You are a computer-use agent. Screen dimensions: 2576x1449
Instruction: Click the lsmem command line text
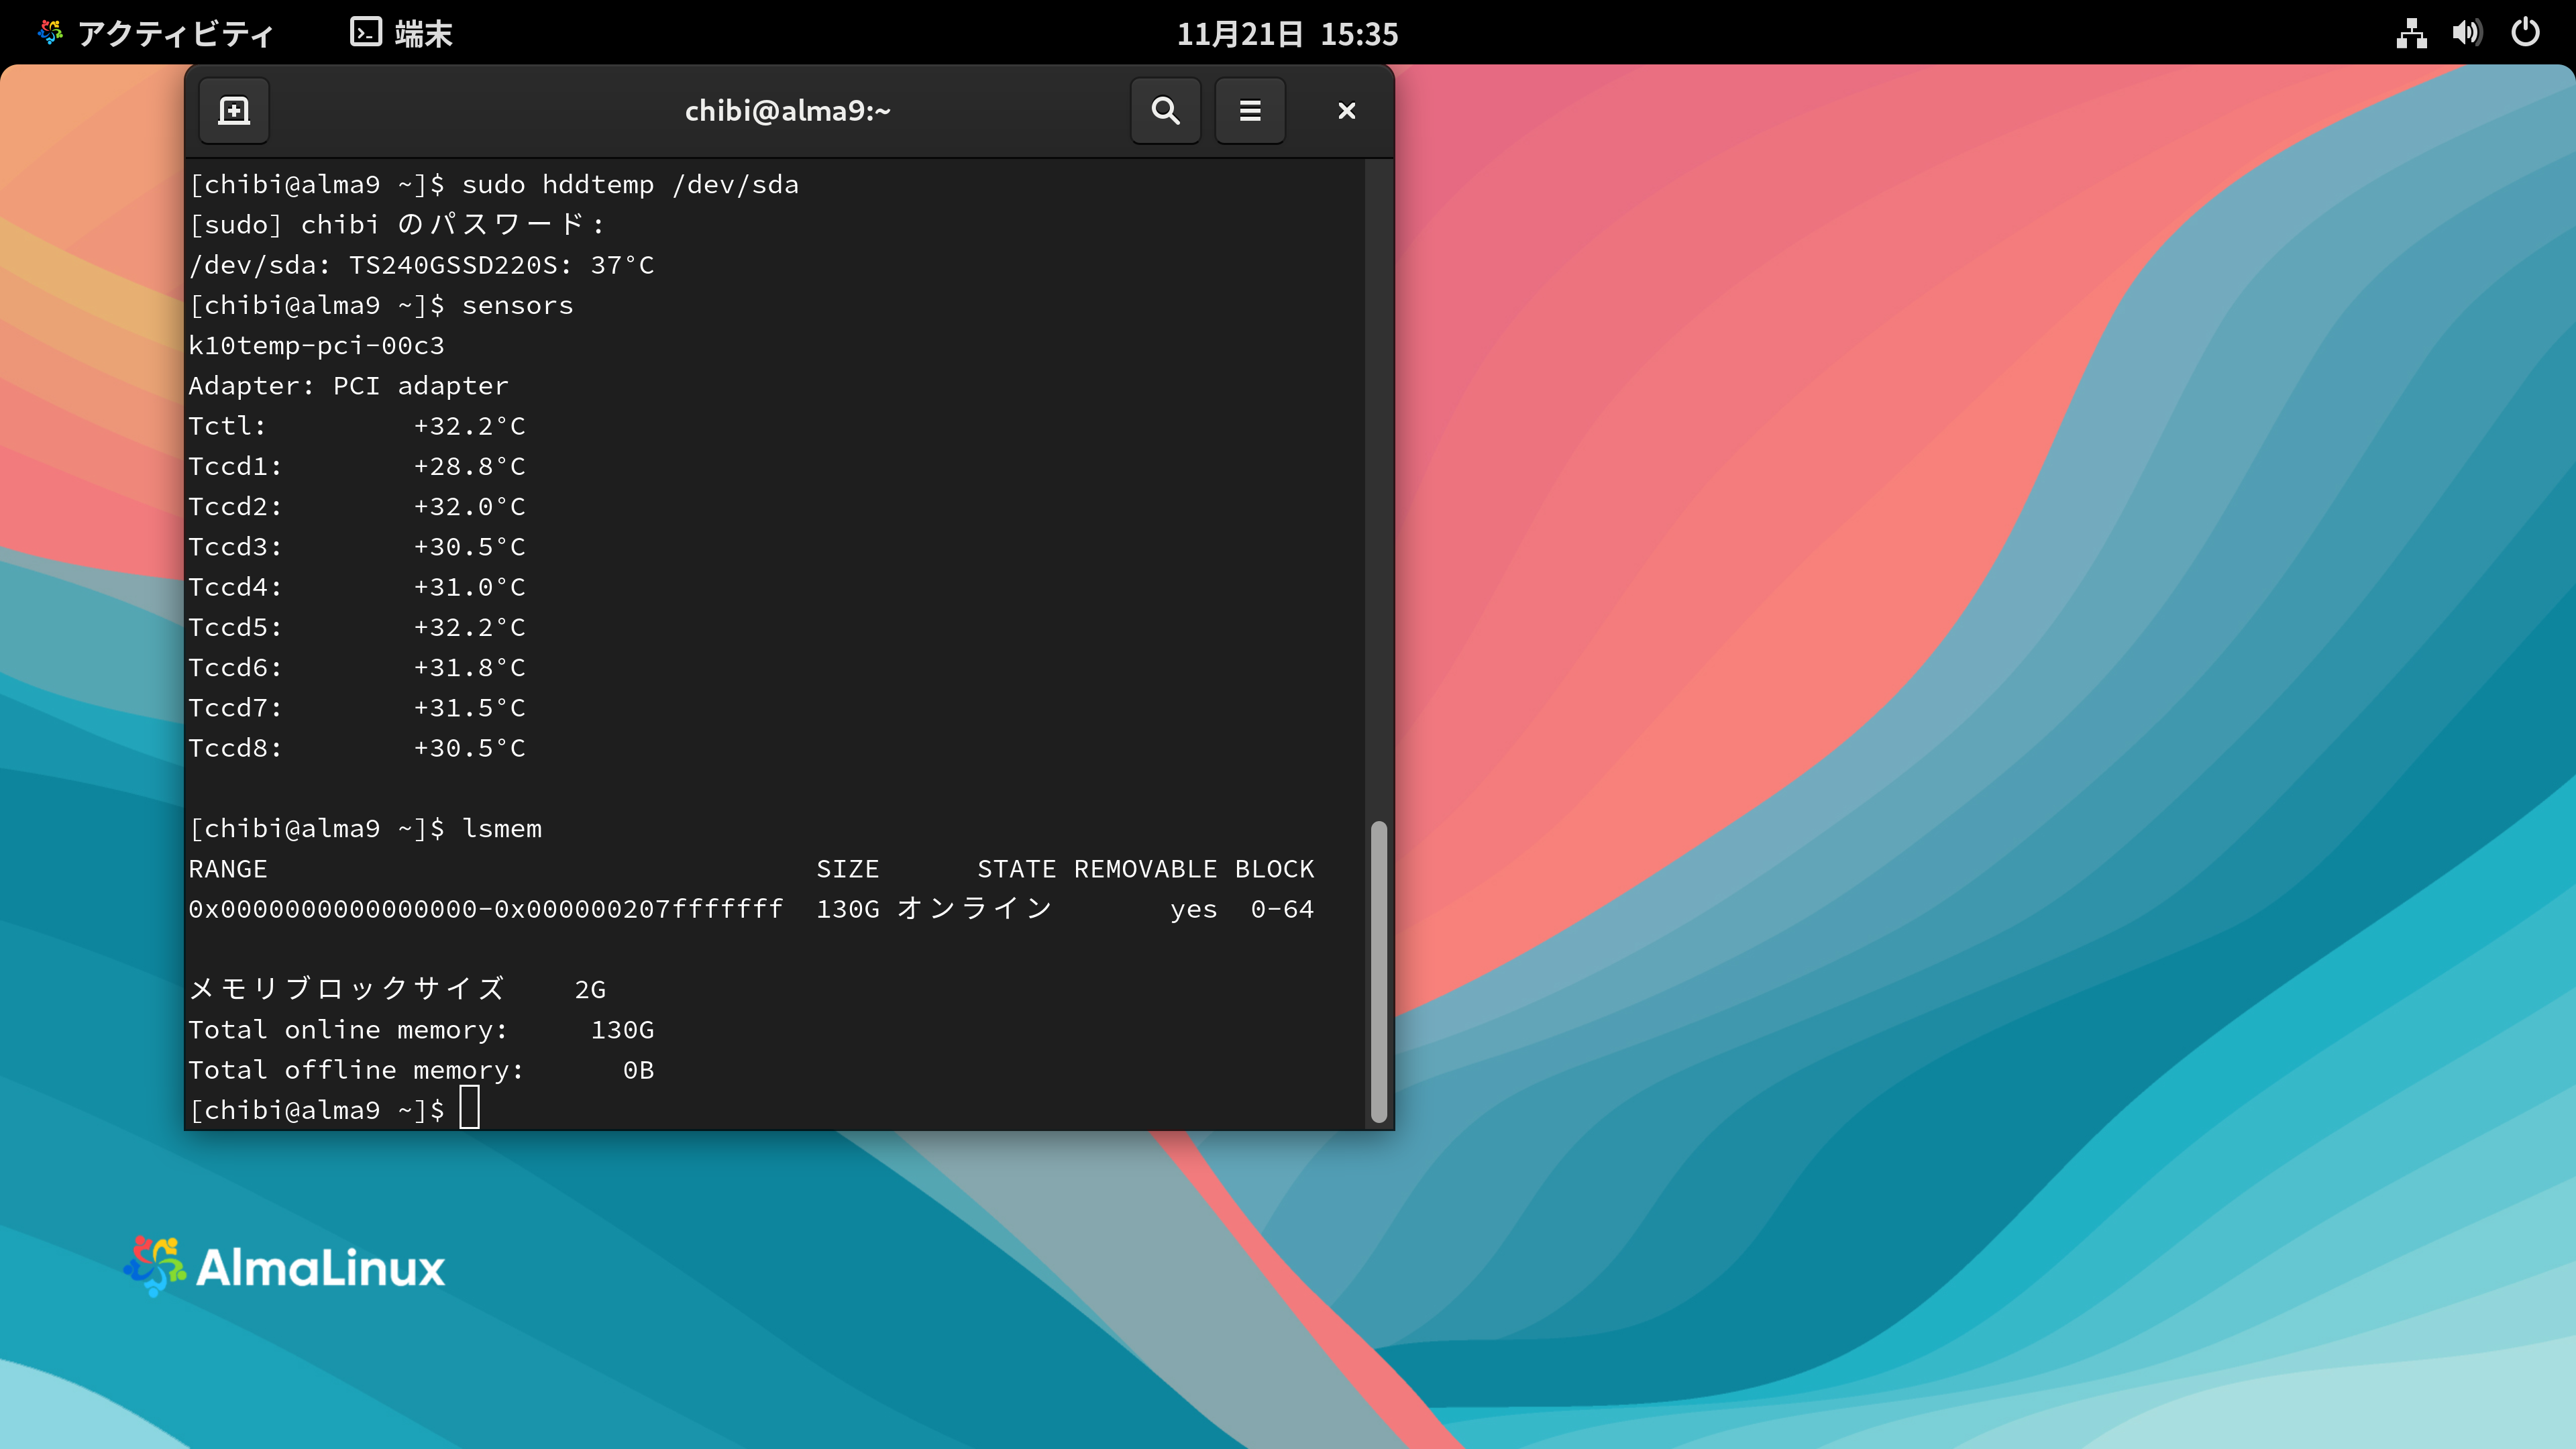coord(501,829)
